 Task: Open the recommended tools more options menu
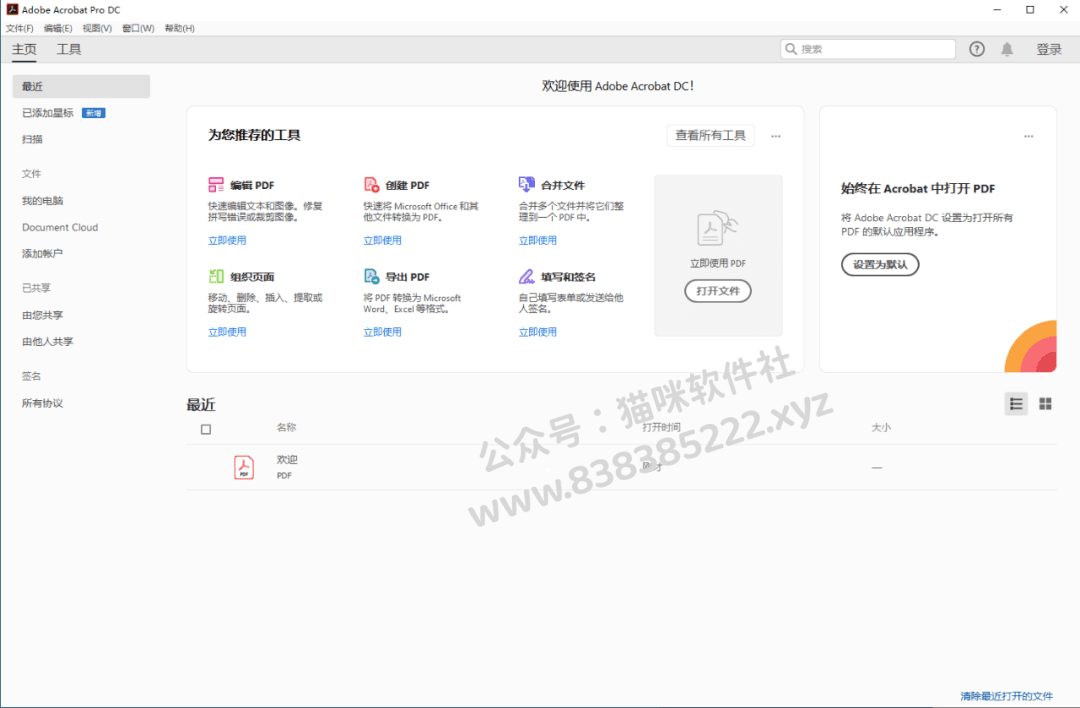(776, 136)
